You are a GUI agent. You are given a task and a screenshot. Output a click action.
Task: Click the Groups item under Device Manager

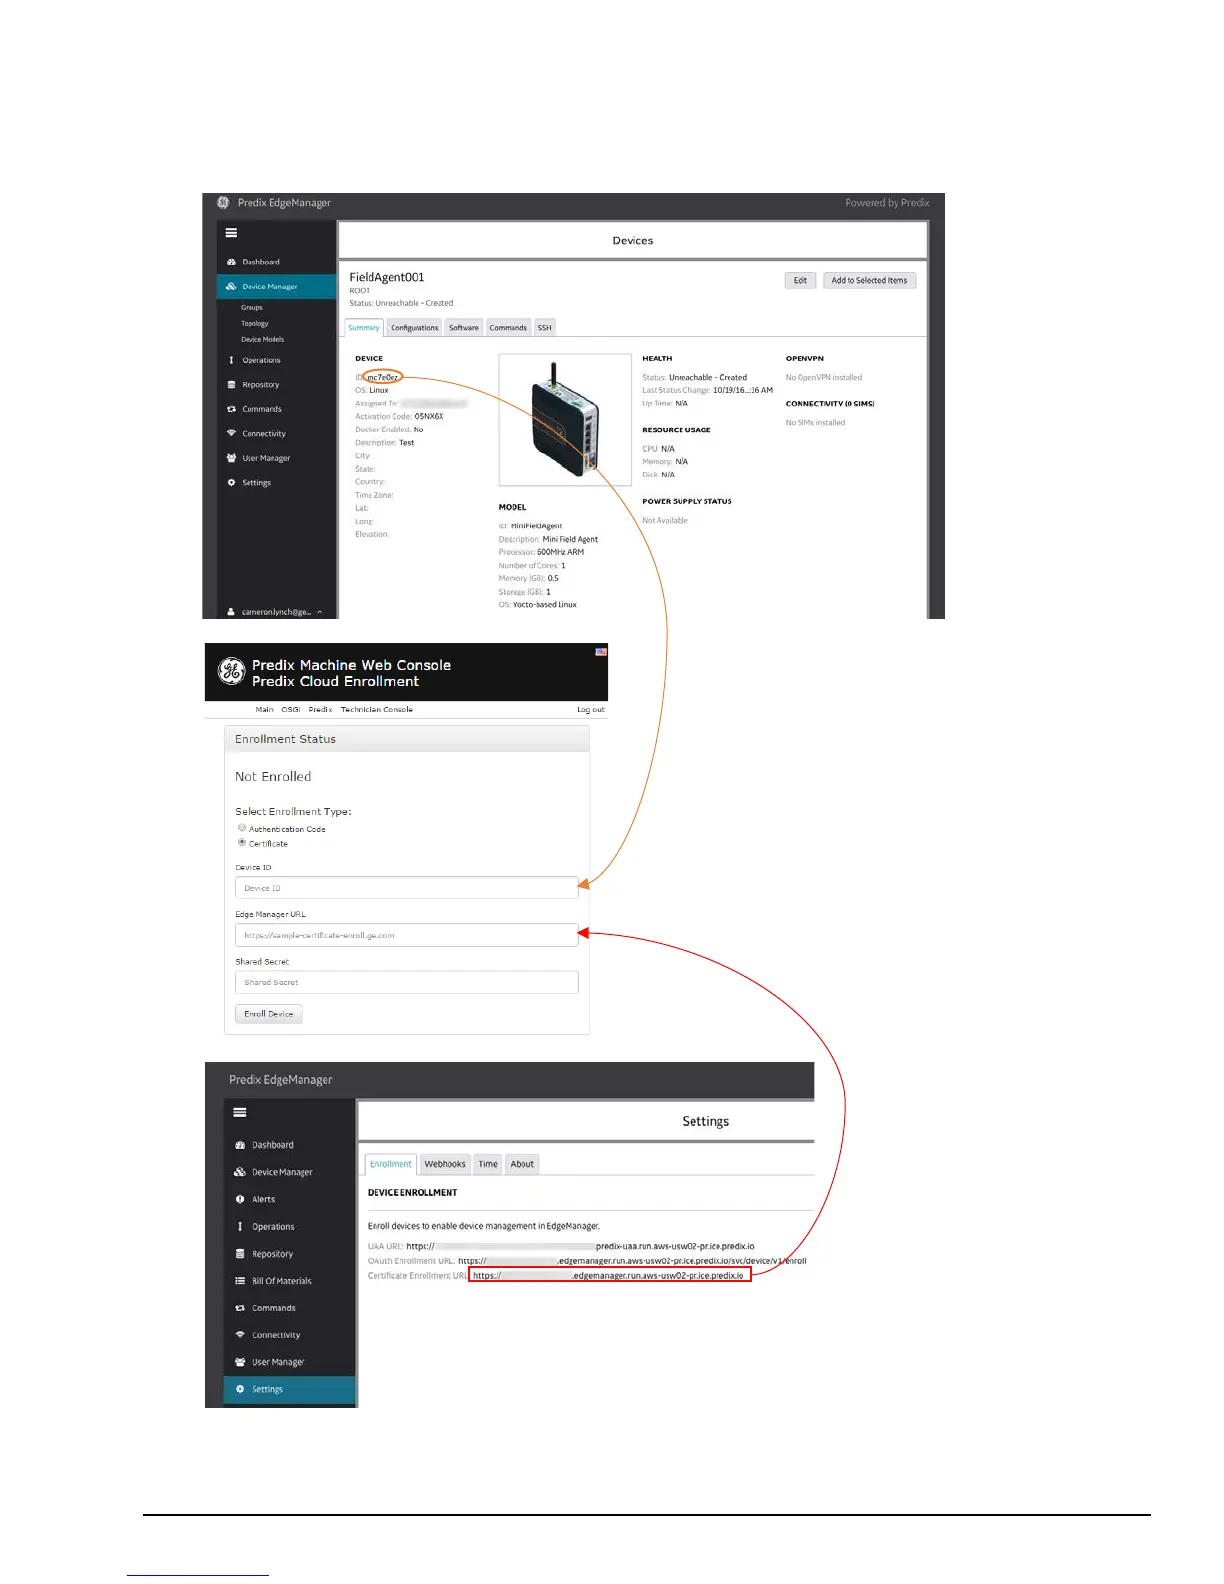tap(252, 307)
